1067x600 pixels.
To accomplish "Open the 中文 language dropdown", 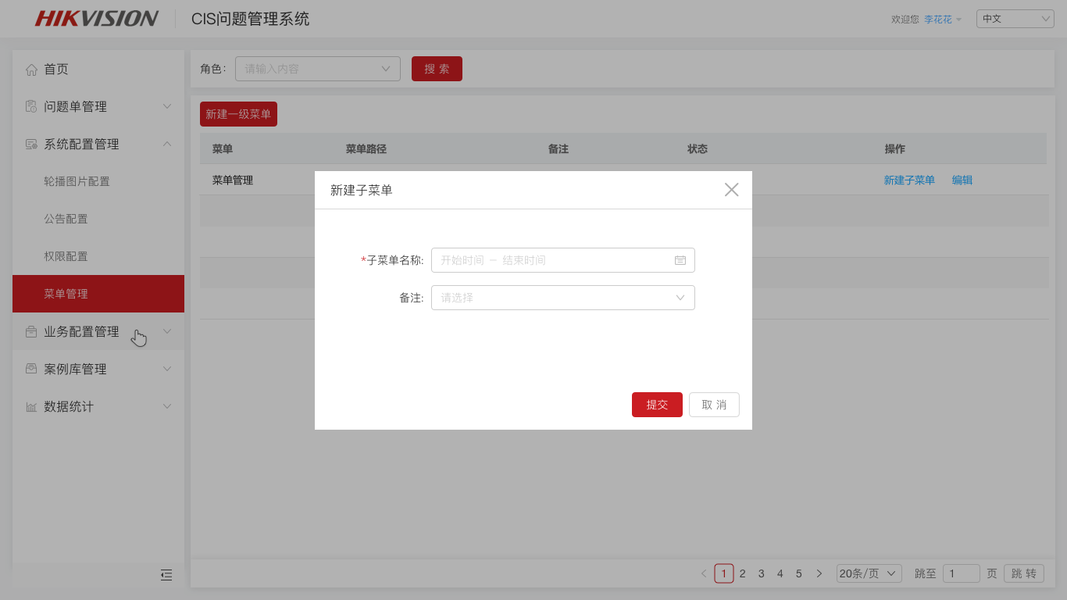I will click(1015, 18).
